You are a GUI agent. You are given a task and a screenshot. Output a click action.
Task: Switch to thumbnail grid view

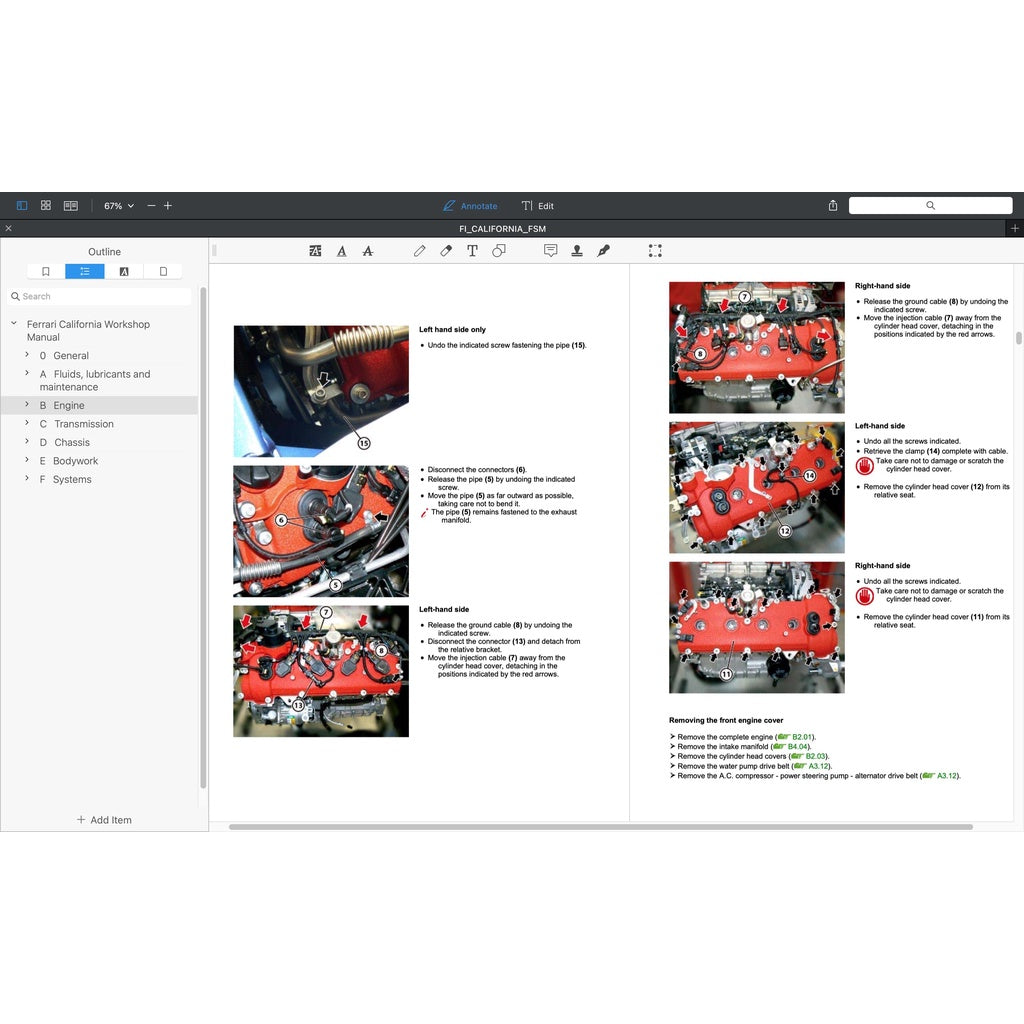(46, 206)
